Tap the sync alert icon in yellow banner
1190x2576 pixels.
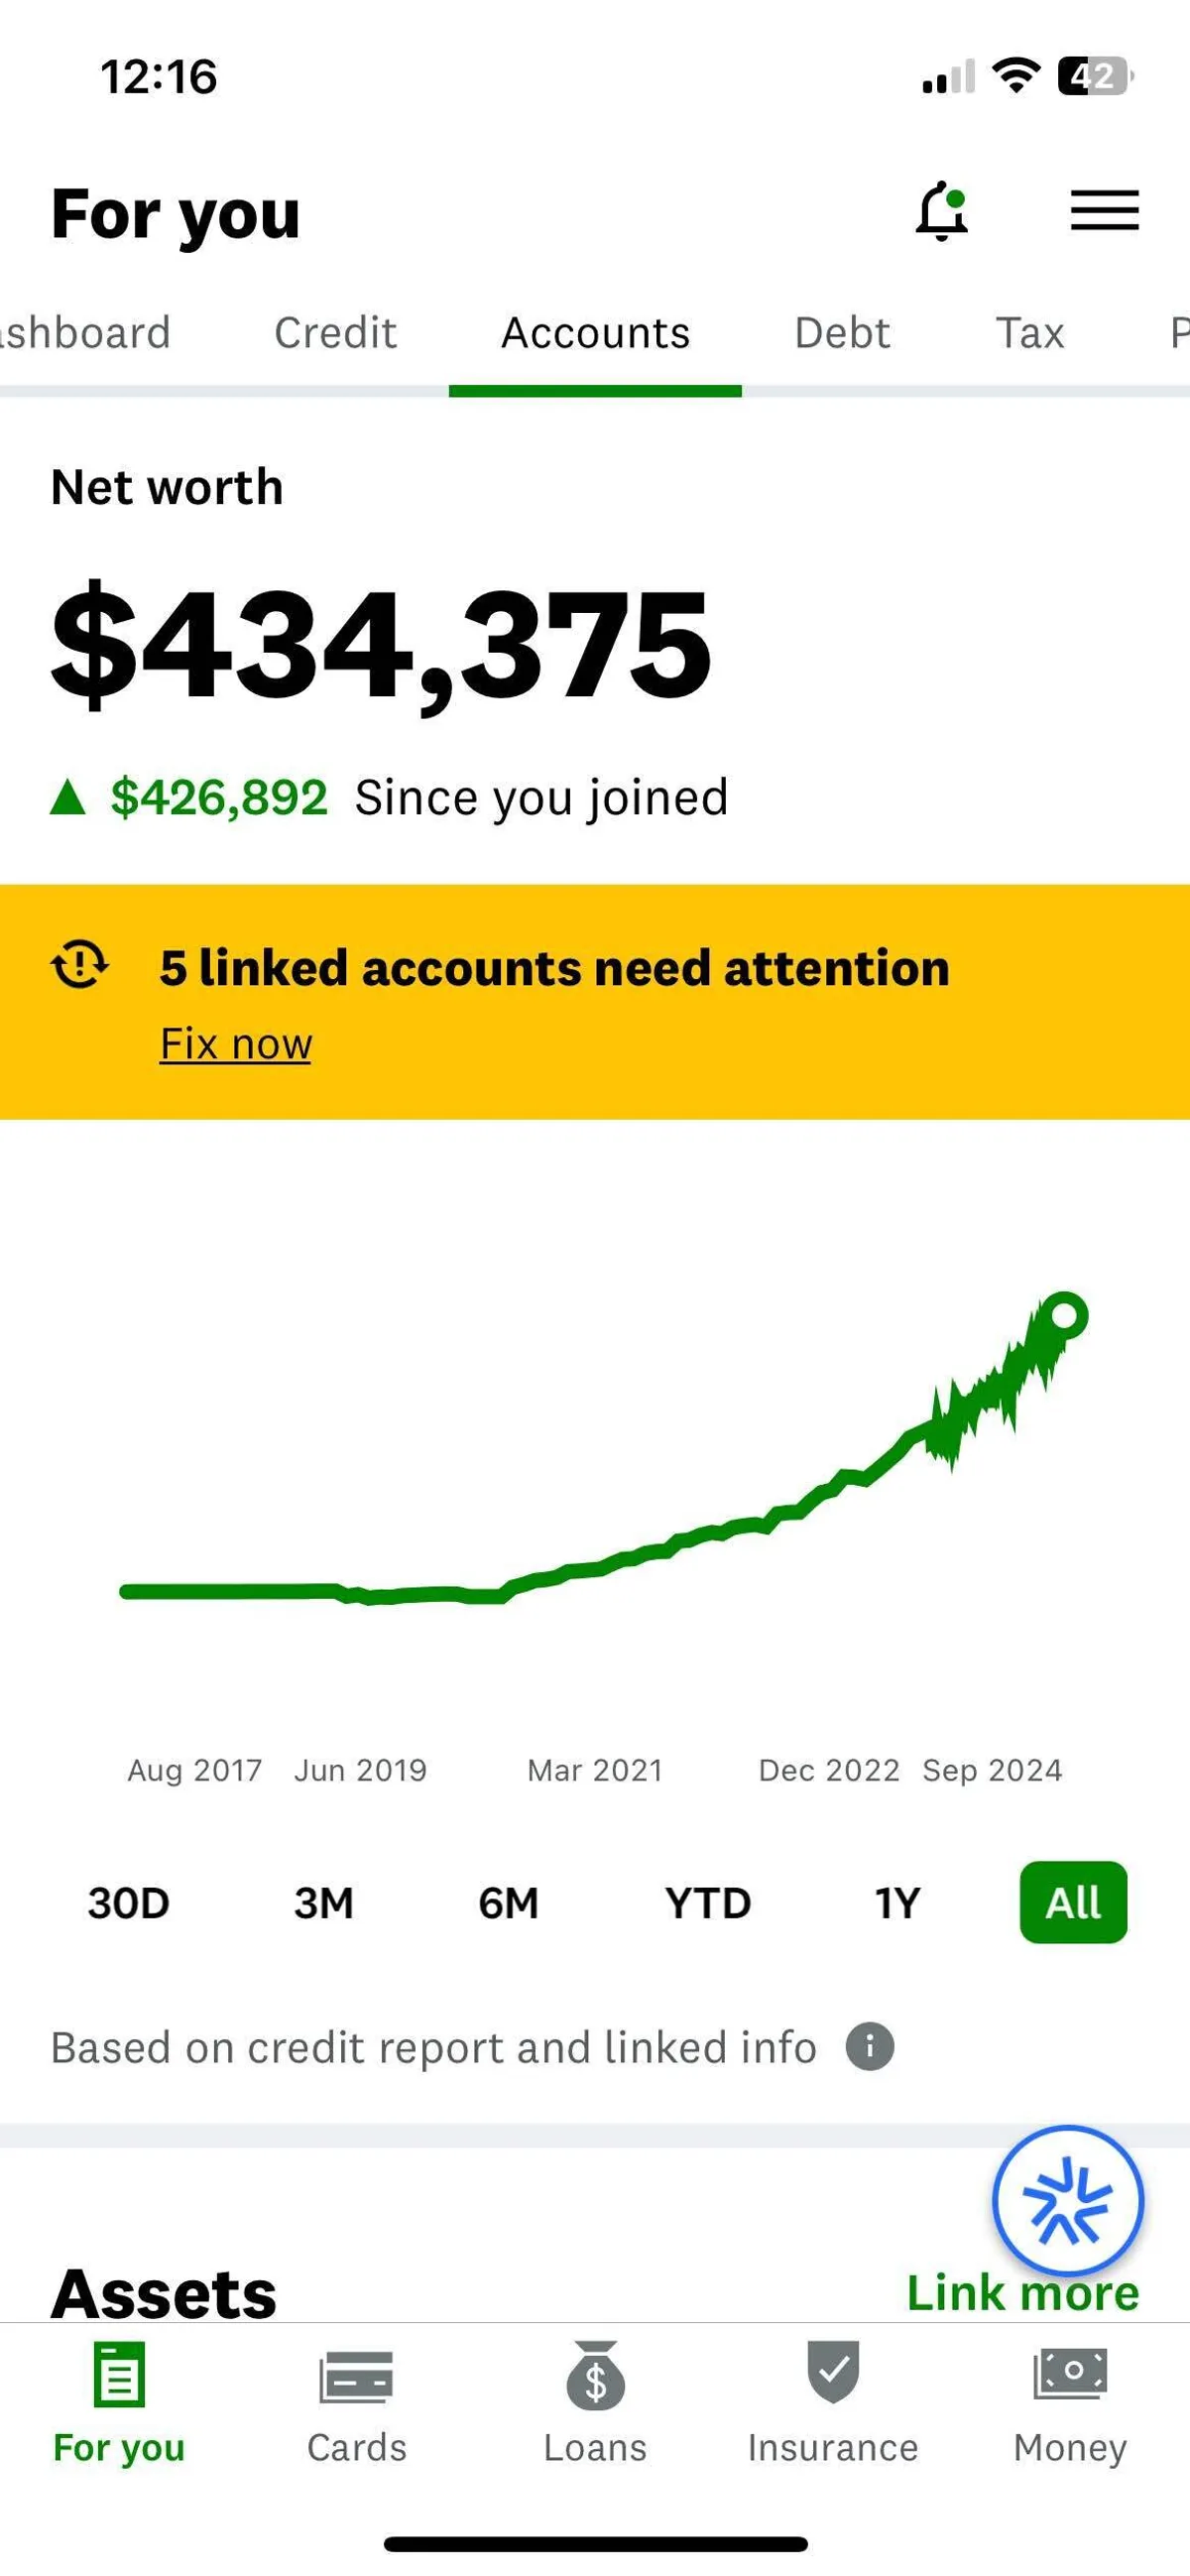click(x=80, y=965)
